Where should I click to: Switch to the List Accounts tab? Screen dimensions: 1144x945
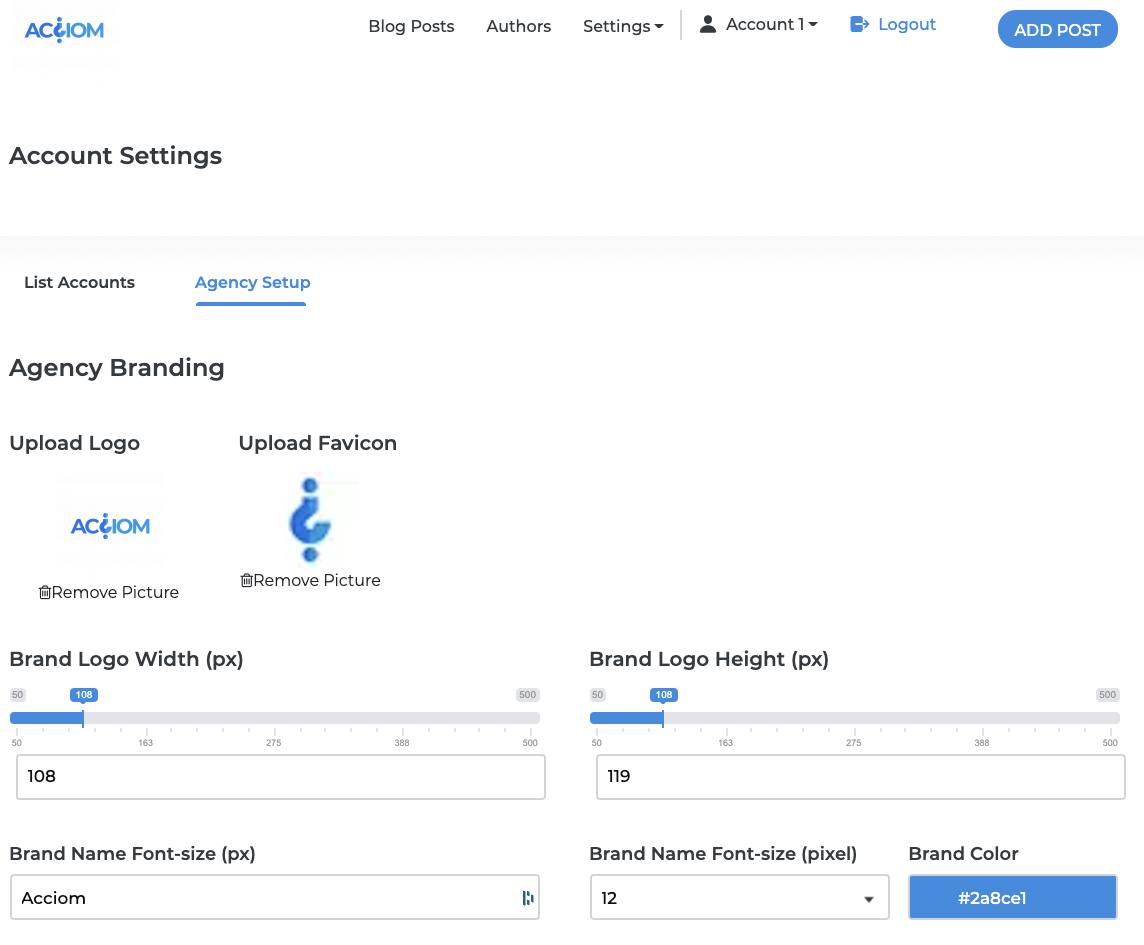(x=79, y=283)
